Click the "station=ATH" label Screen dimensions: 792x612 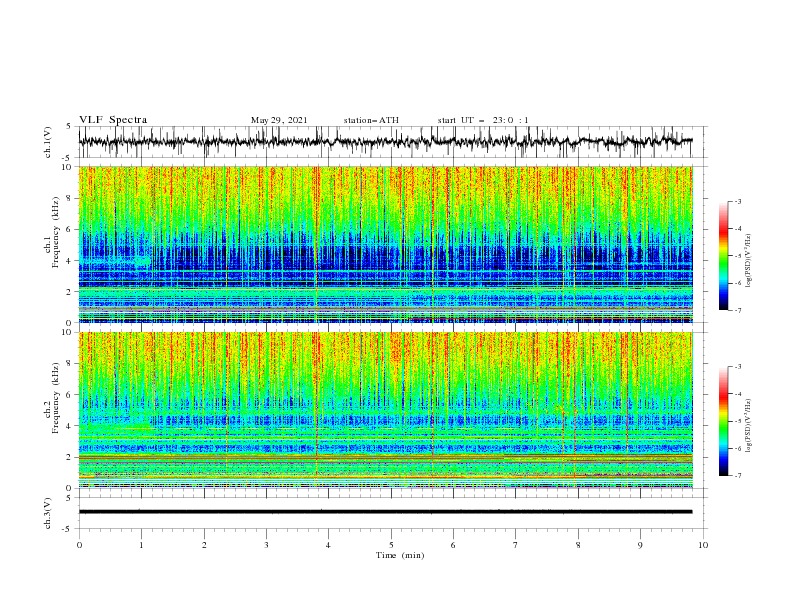[371, 120]
